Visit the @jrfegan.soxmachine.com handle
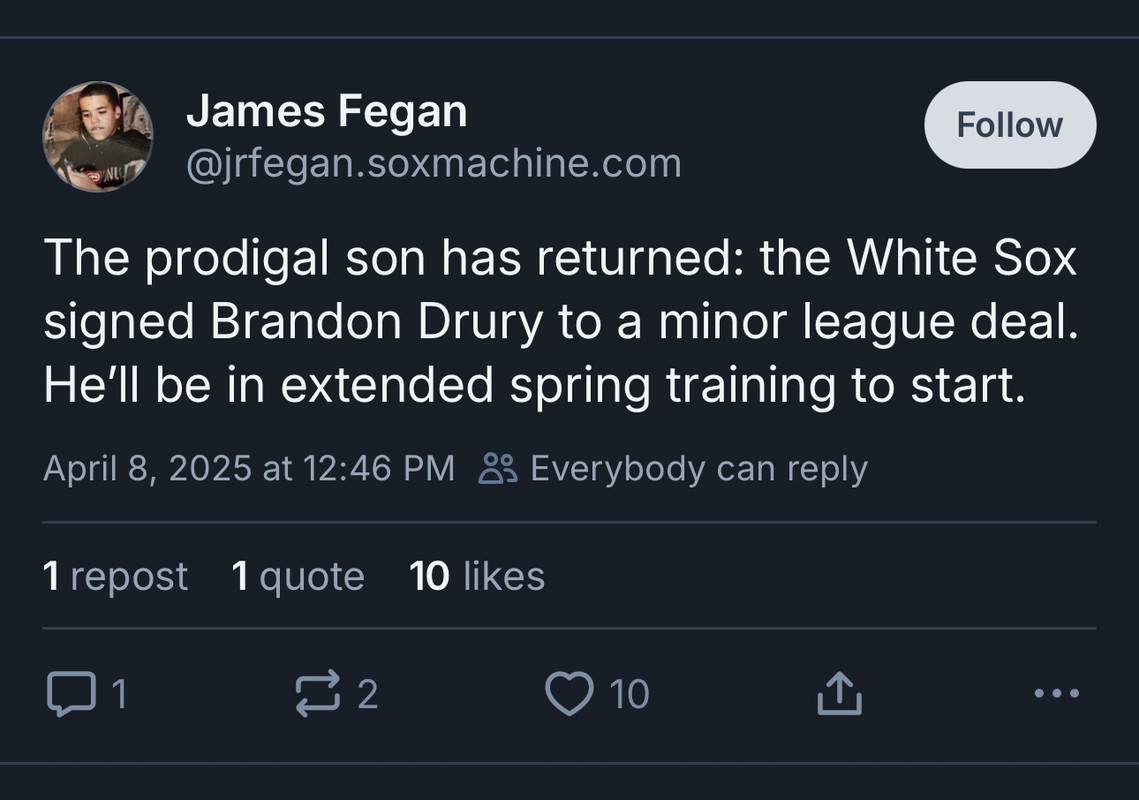This screenshot has width=1139, height=800. [x=433, y=163]
